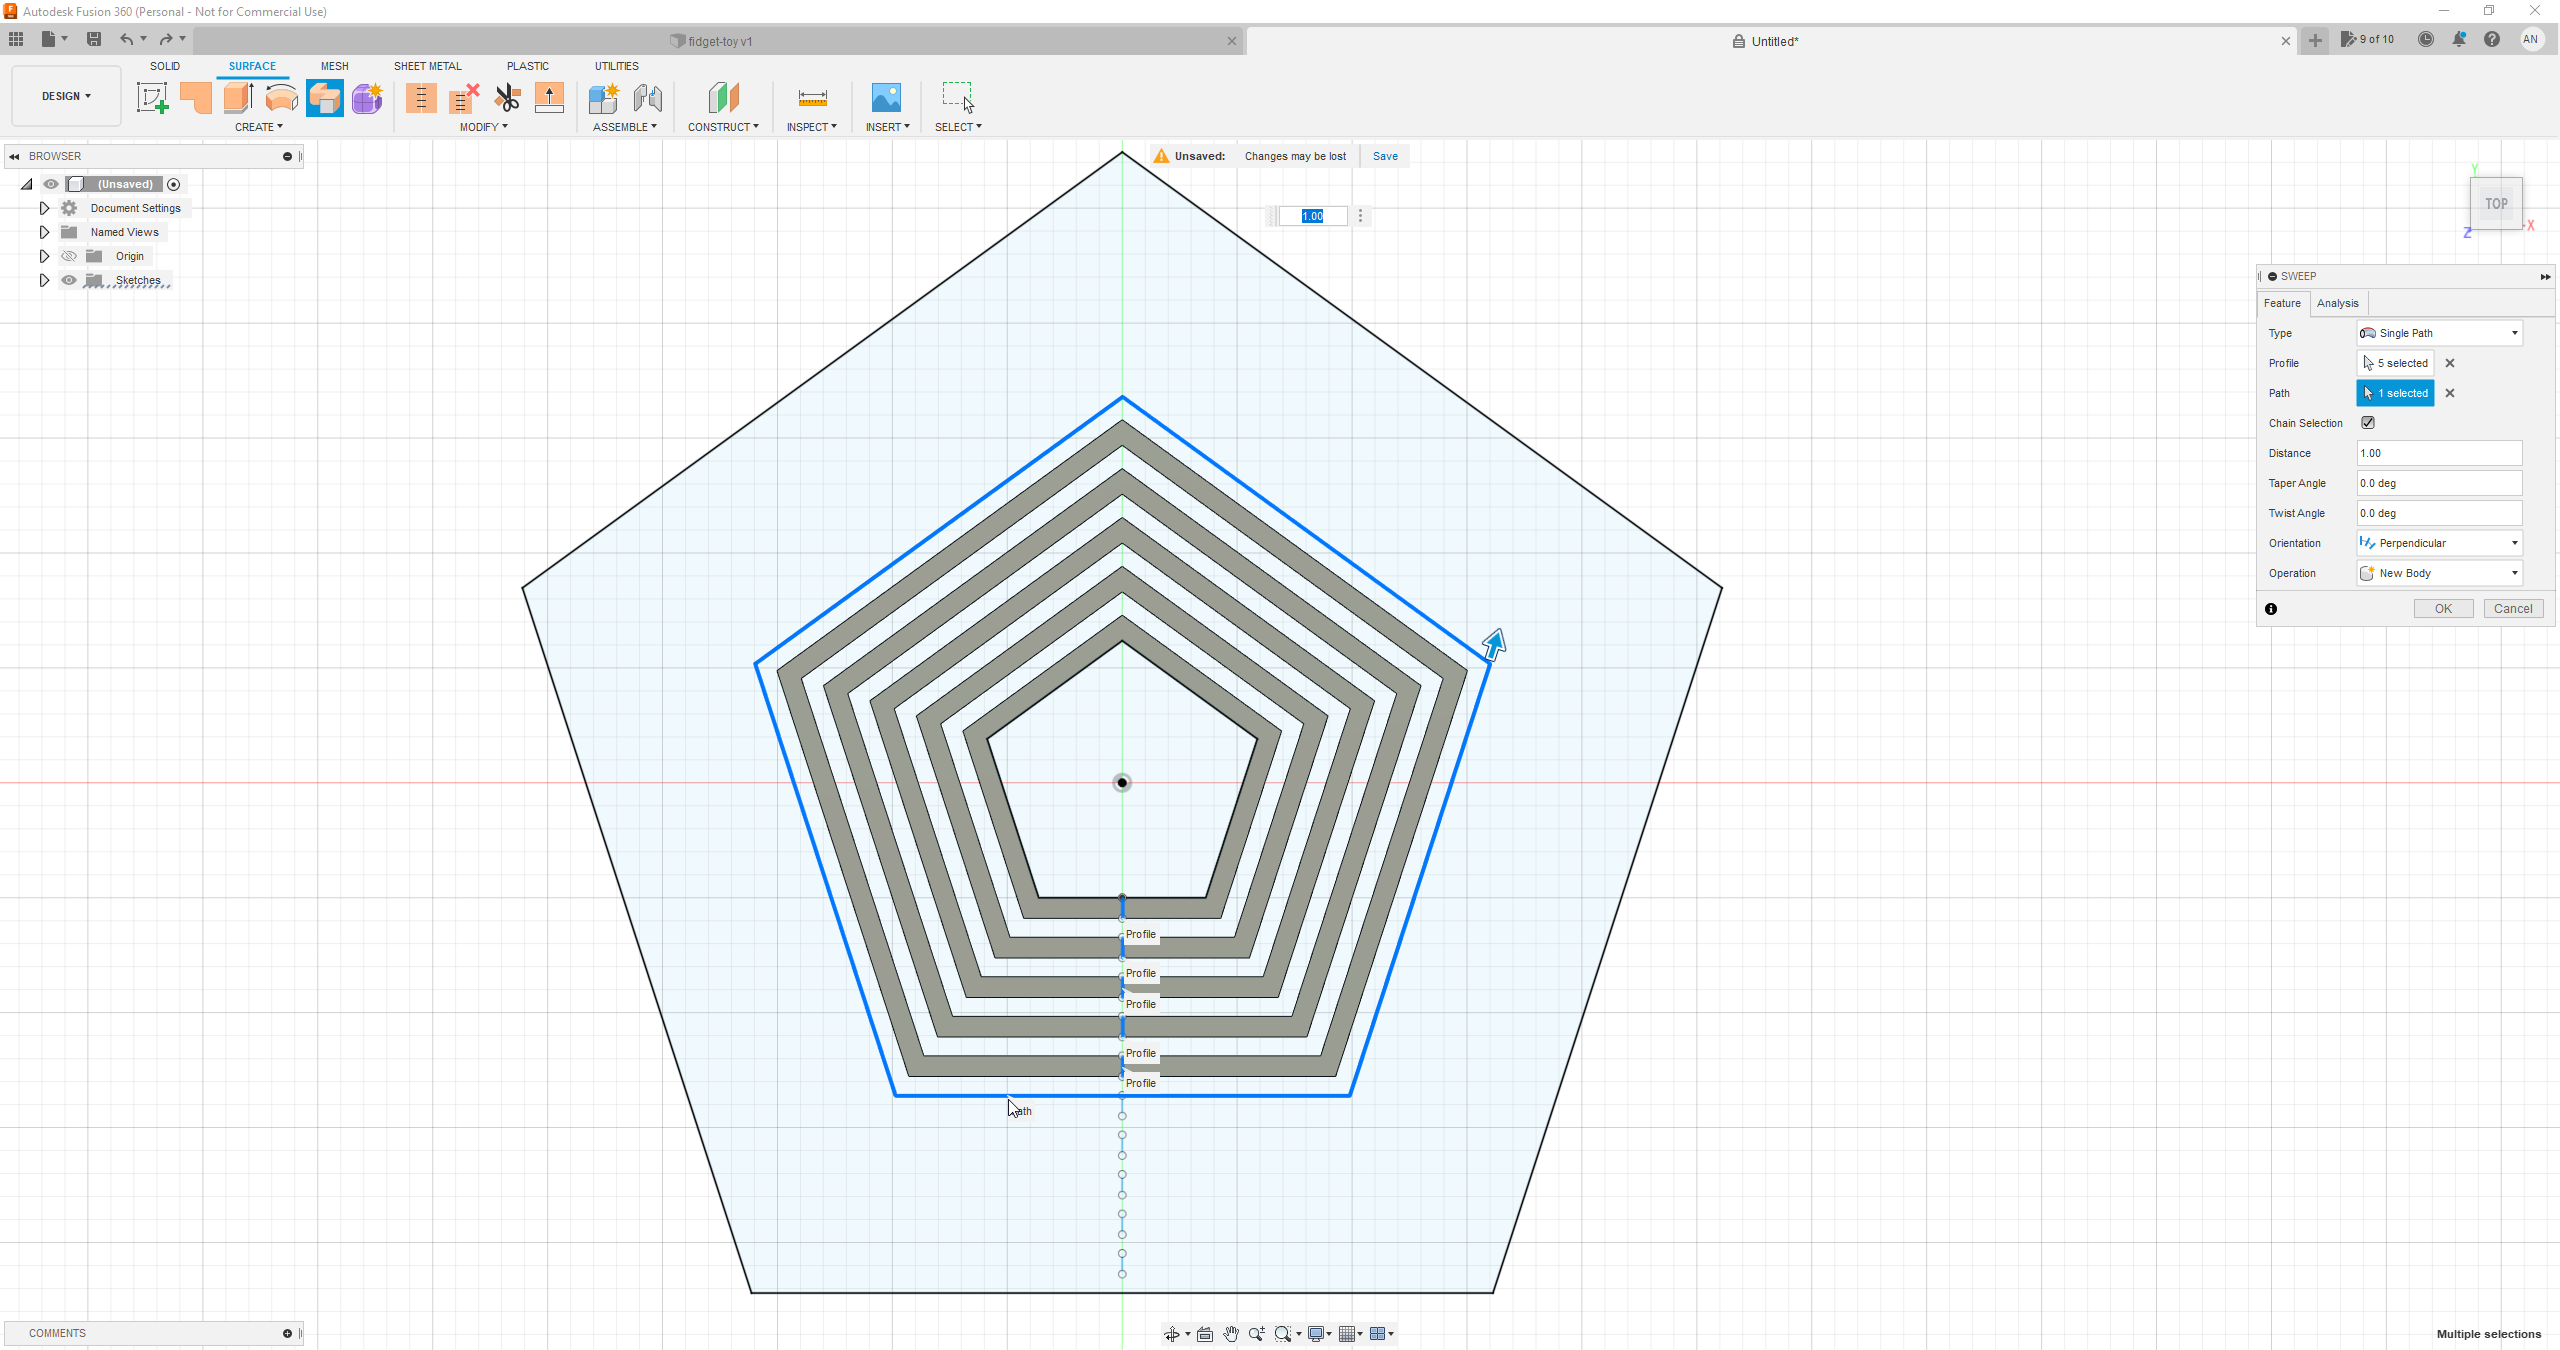
Task: Select the Create Sketch tool
Action: point(152,97)
